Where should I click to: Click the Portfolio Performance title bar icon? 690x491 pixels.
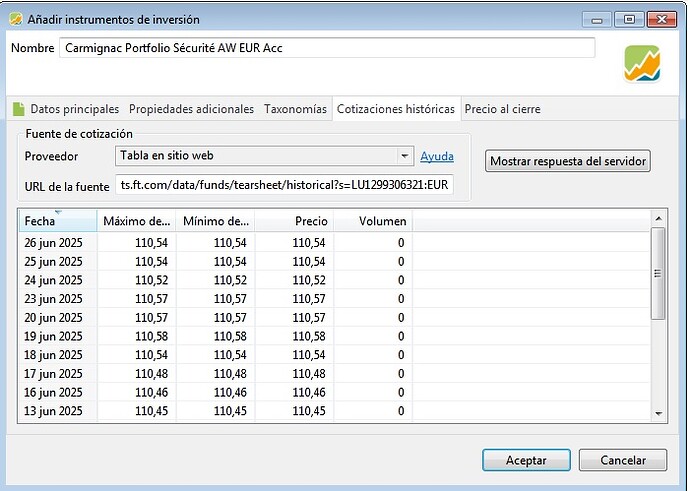point(16,19)
